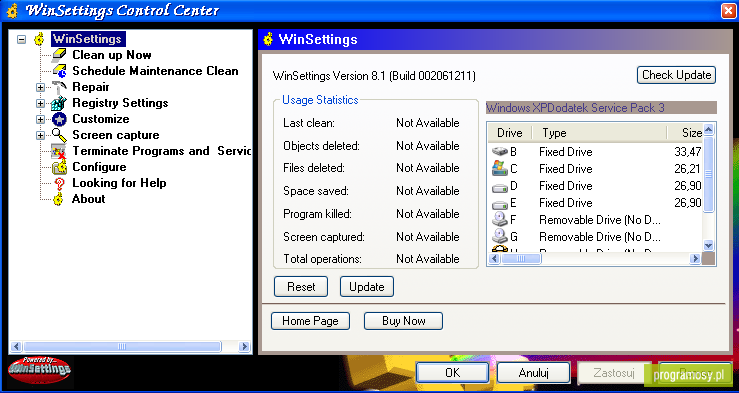Click the drive F removable disk icon
739x393 pixels.
500,219
